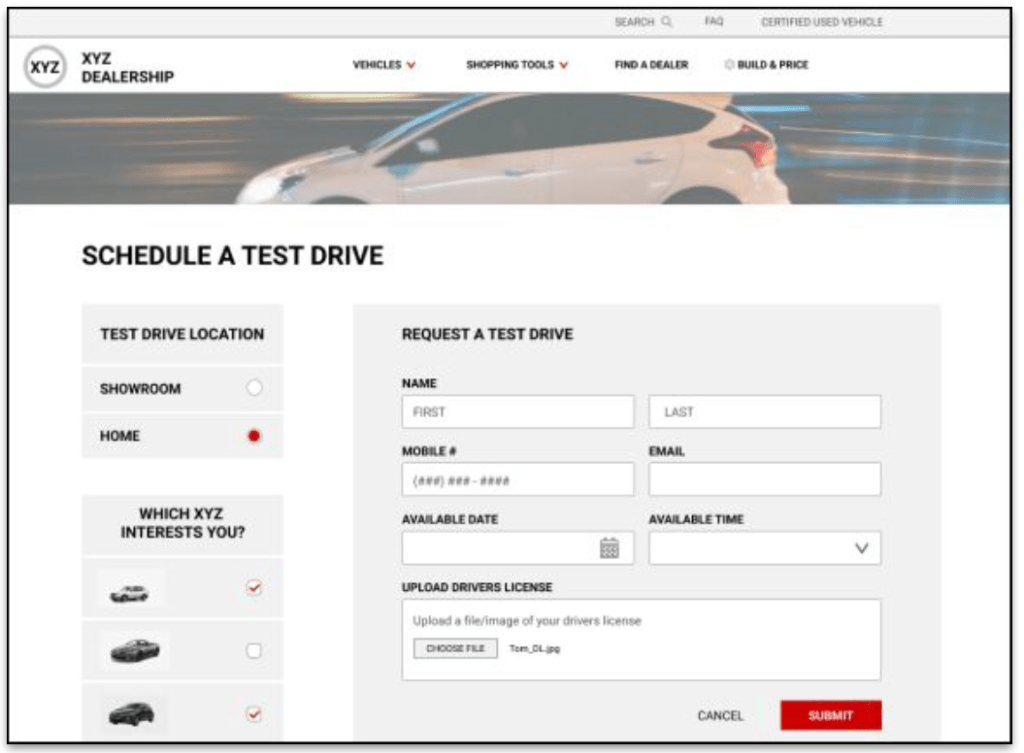Open Find a Dealer menu item

coord(651,65)
